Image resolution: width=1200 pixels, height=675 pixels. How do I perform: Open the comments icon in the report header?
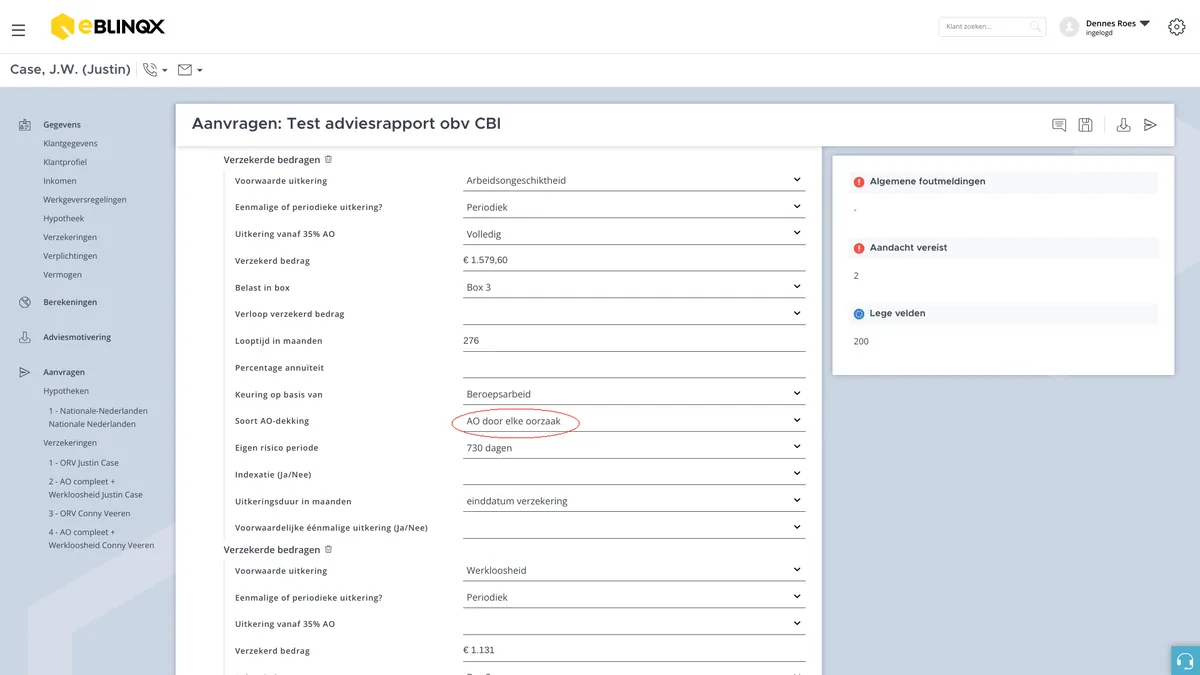[1059, 125]
